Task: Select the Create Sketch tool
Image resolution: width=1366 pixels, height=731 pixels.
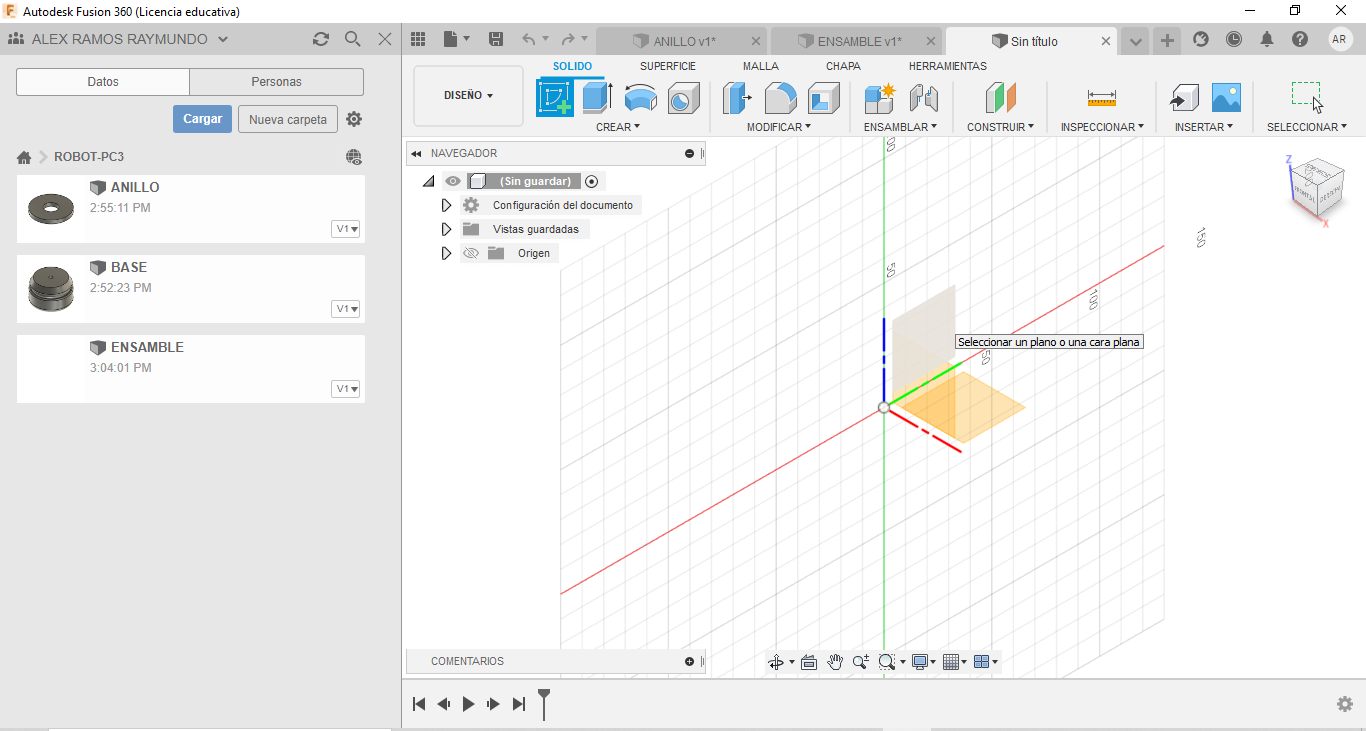Action: click(x=556, y=98)
